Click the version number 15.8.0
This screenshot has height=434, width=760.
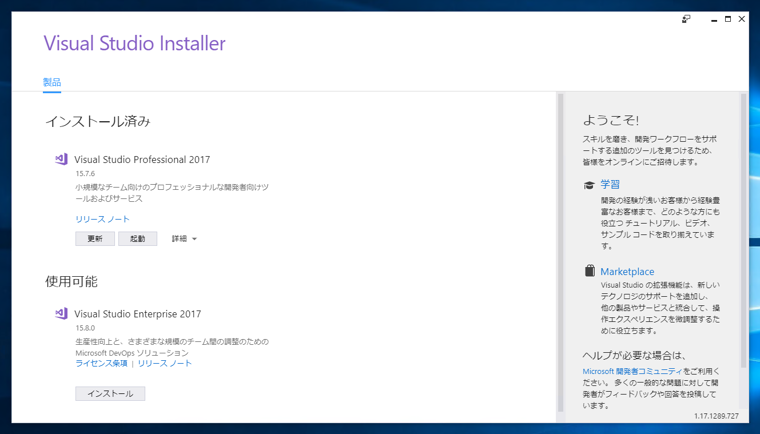(x=85, y=328)
